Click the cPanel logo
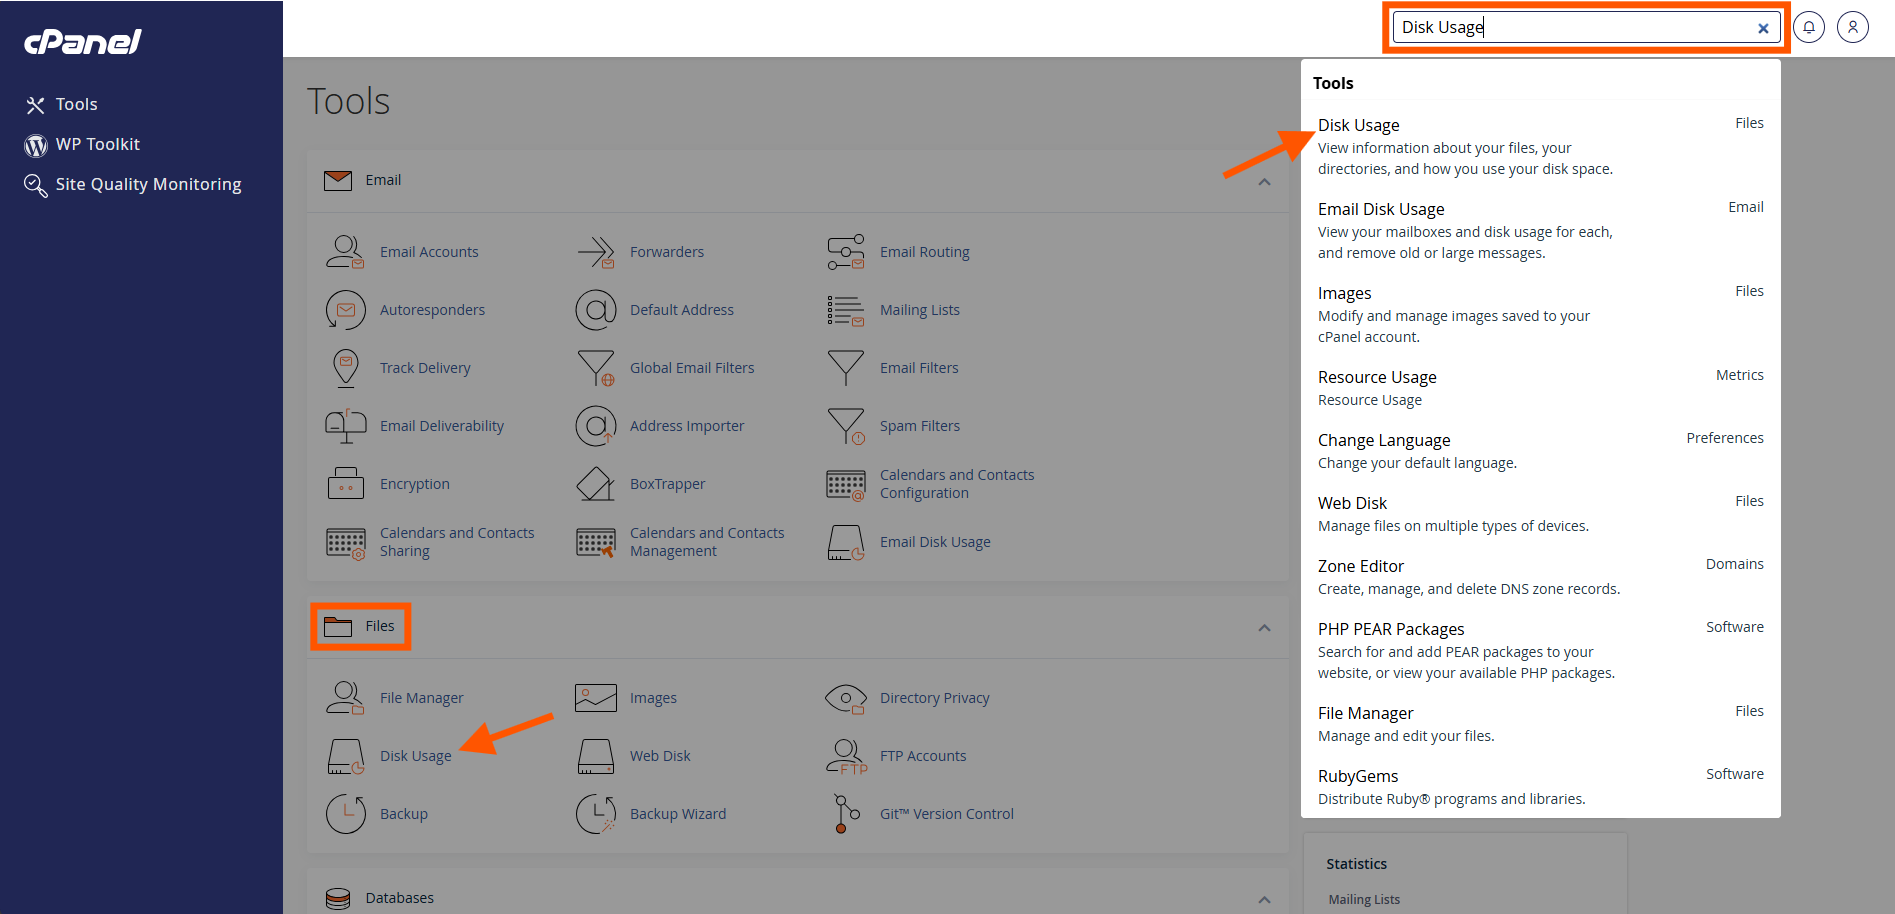Viewport: 1895px width, 914px height. click(83, 42)
